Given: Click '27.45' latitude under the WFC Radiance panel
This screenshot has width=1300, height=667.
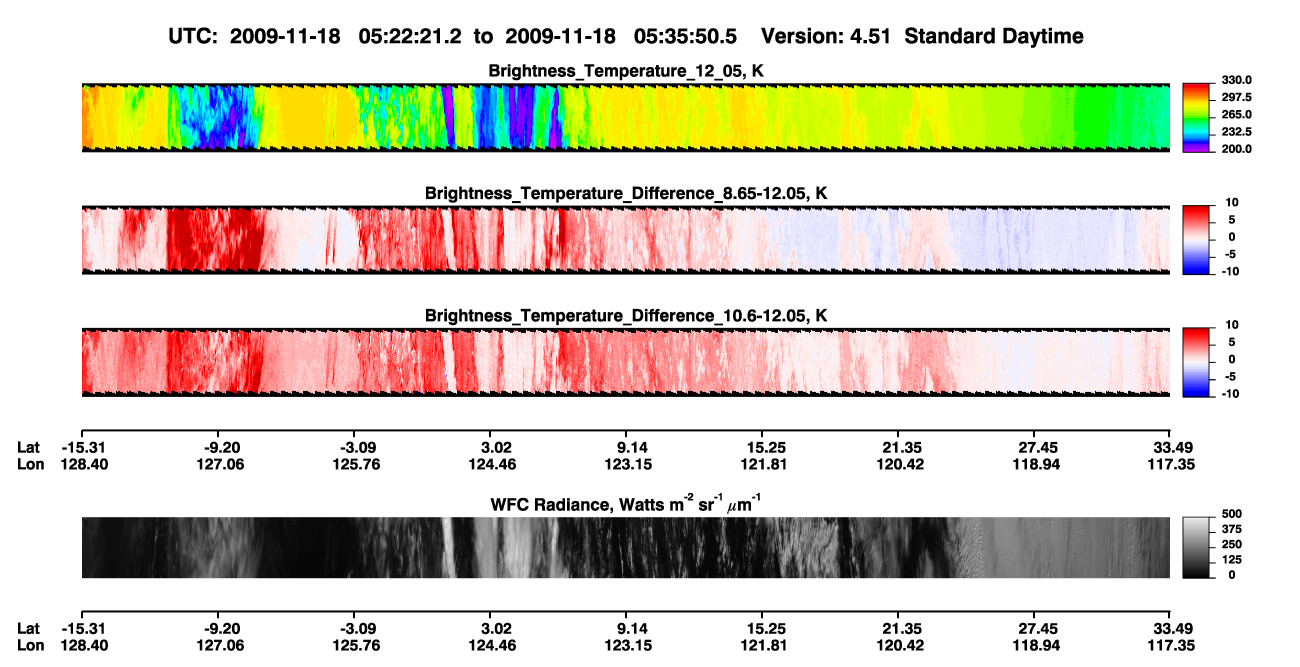Looking at the screenshot, I should pyautogui.click(x=1038, y=629).
